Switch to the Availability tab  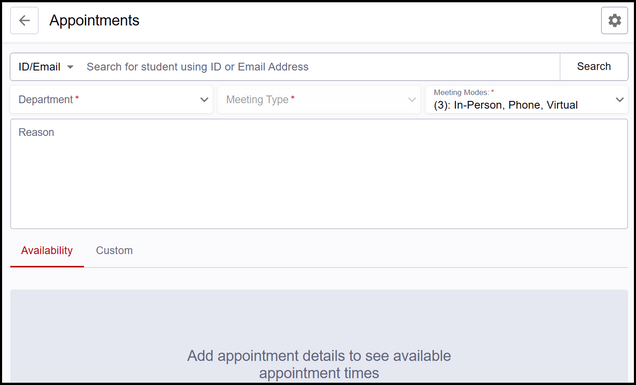click(x=47, y=251)
